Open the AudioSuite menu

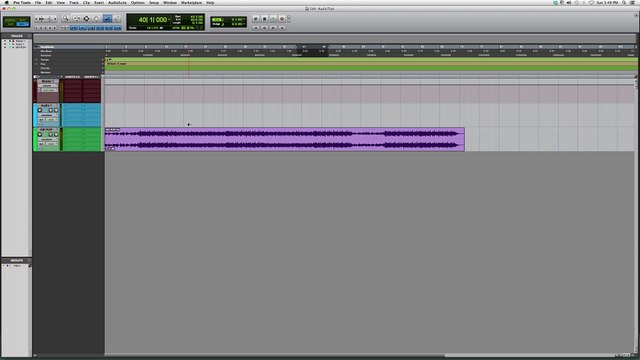click(117, 2)
